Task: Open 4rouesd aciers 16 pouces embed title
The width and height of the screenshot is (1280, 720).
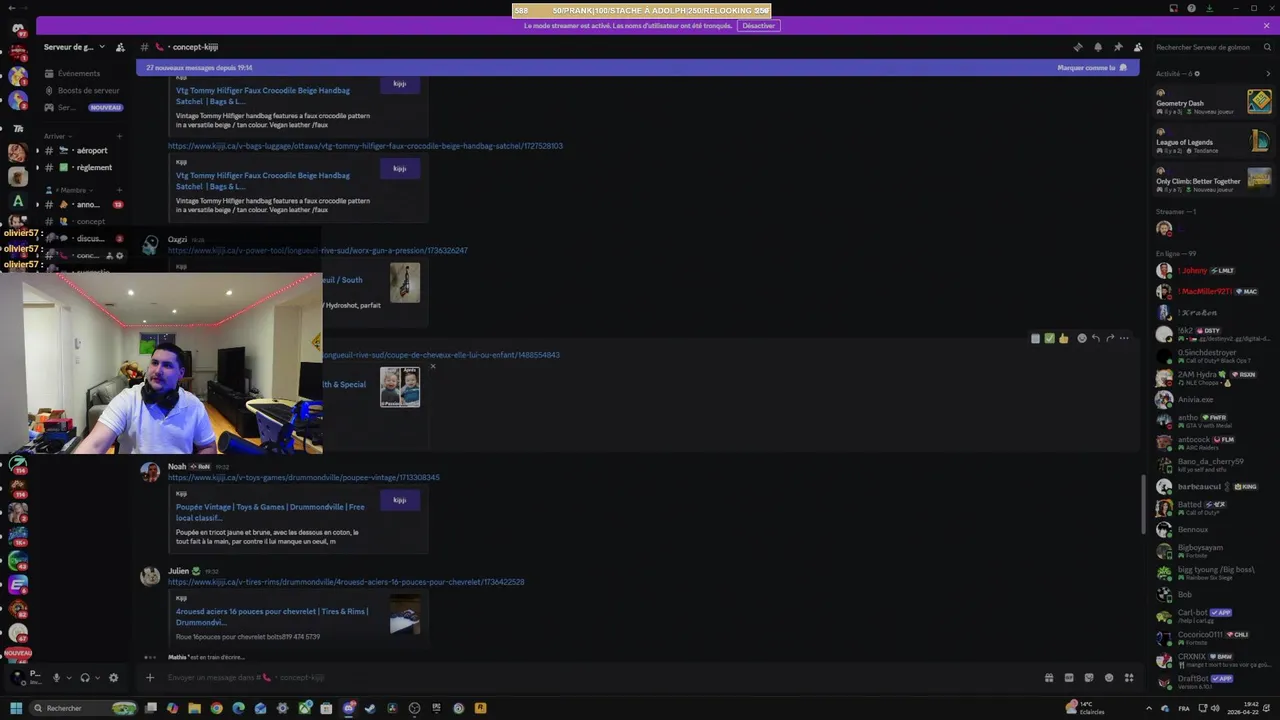Action: click(x=272, y=616)
